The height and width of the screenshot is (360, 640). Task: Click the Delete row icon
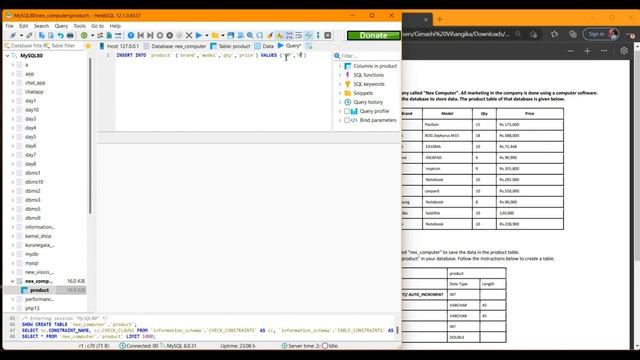[169, 36]
